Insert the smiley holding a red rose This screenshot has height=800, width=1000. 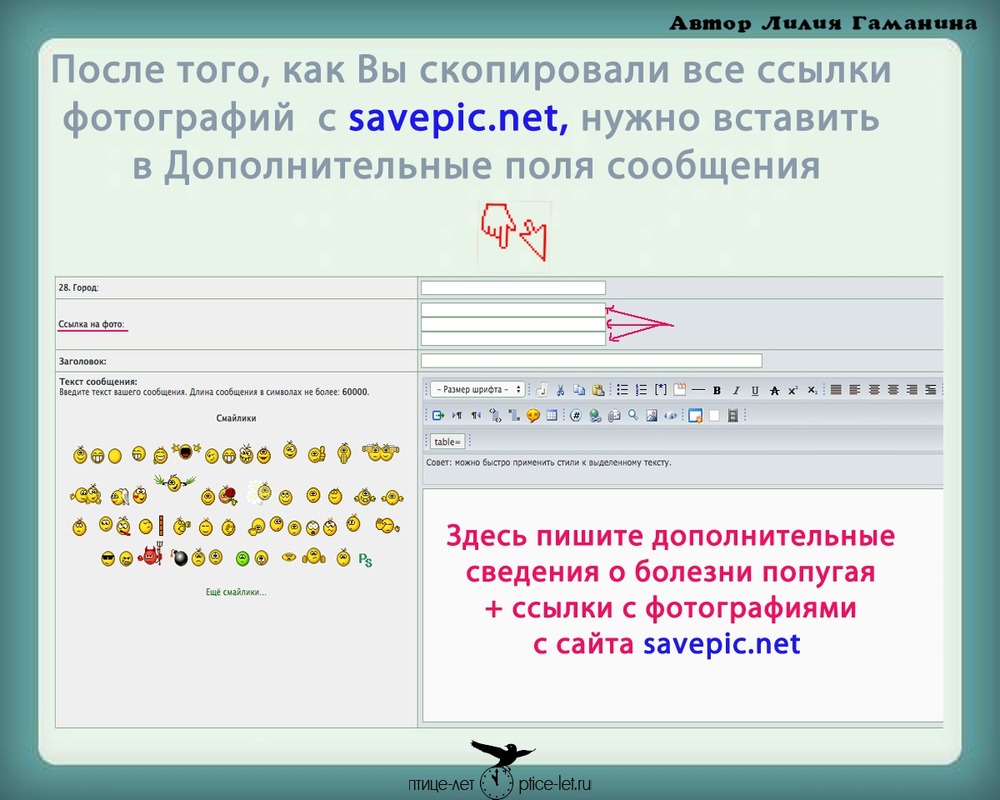pyautogui.click(x=228, y=495)
